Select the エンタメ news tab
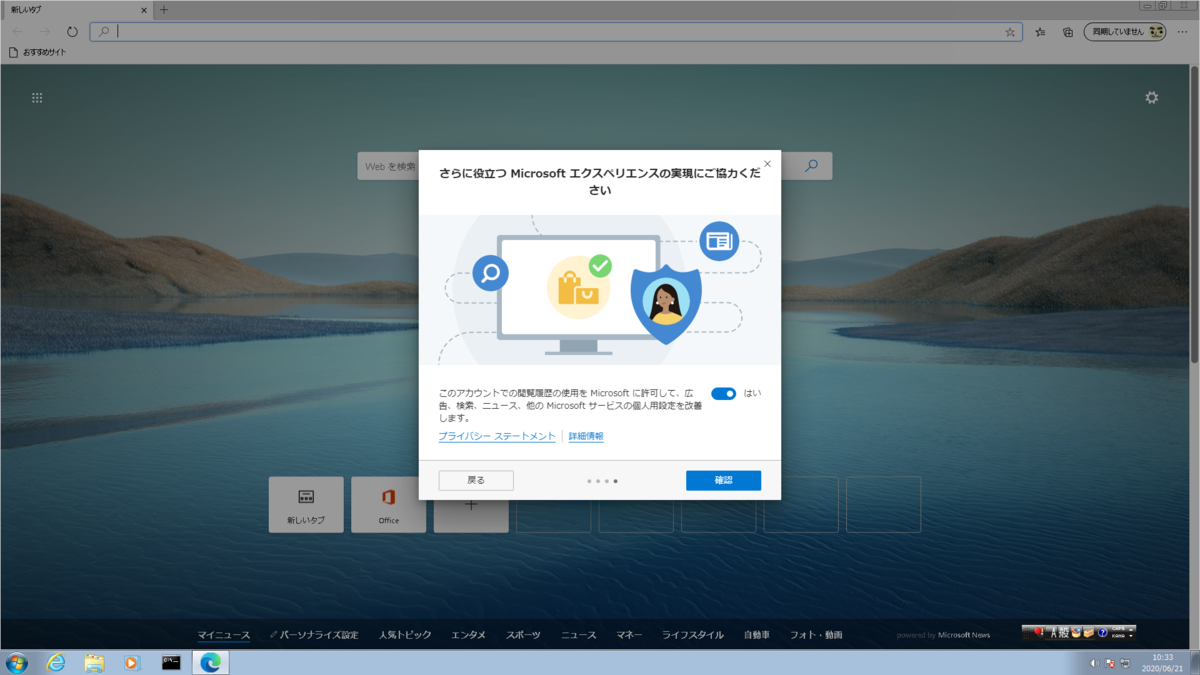This screenshot has height=675, width=1200. point(468,635)
